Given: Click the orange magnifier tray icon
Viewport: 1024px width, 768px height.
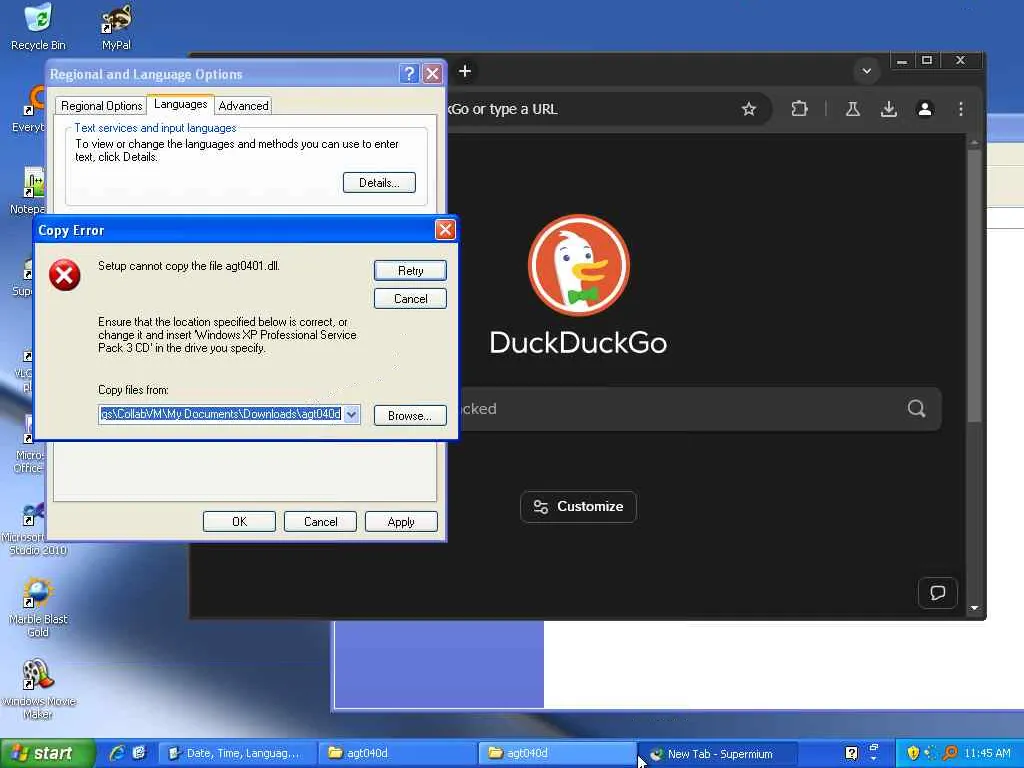Looking at the screenshot, I should (x=950, y=753).
